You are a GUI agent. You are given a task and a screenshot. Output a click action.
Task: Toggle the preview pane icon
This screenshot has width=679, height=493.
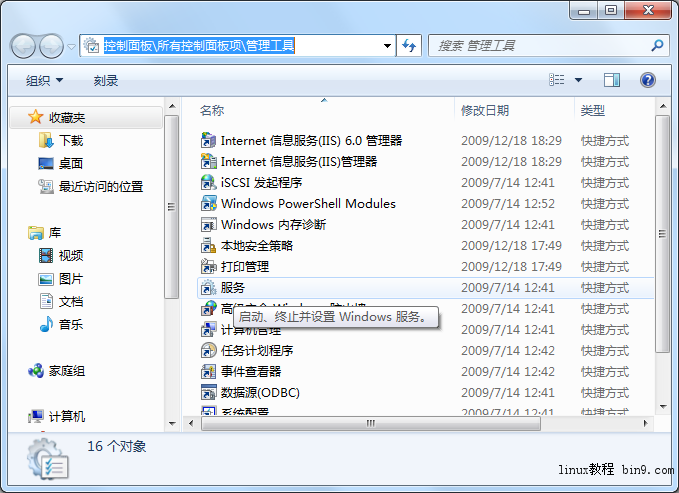tap(612, 80)
